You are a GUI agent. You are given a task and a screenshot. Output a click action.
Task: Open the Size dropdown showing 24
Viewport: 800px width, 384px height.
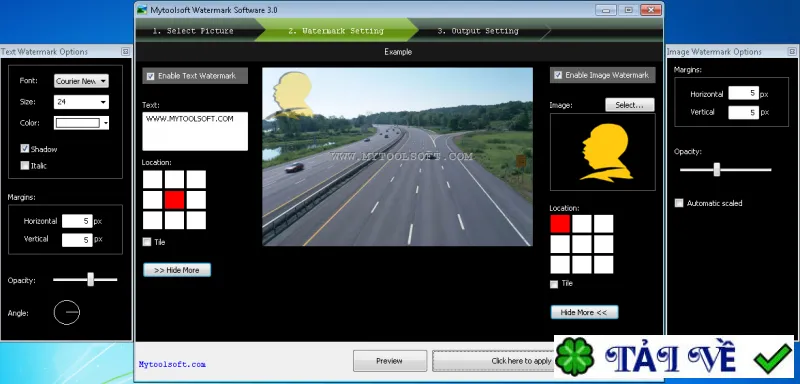point(81,102)
